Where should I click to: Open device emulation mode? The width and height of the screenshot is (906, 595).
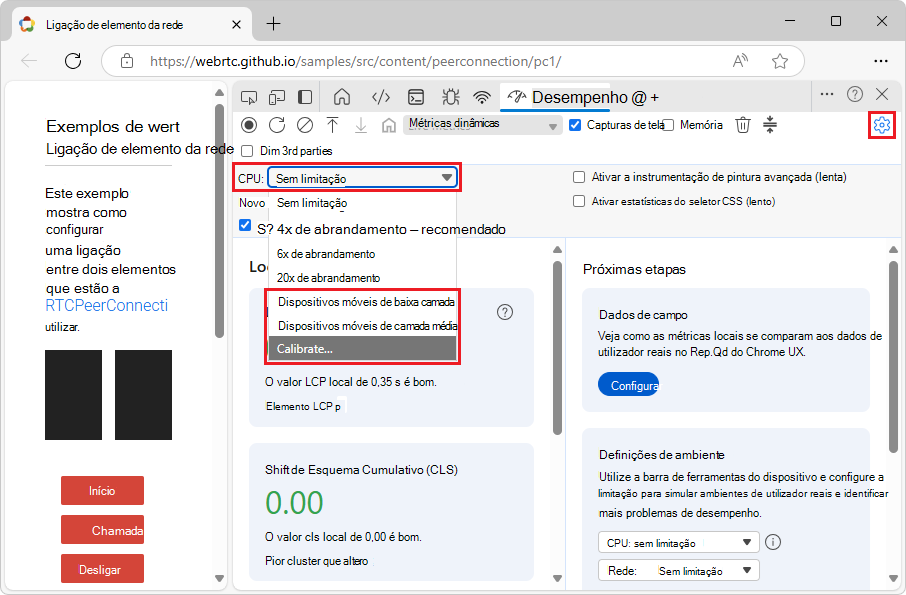(277, 97)
